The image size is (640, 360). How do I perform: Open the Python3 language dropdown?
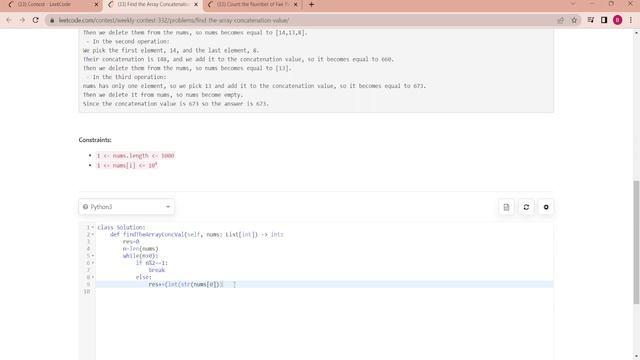point(127,207)
